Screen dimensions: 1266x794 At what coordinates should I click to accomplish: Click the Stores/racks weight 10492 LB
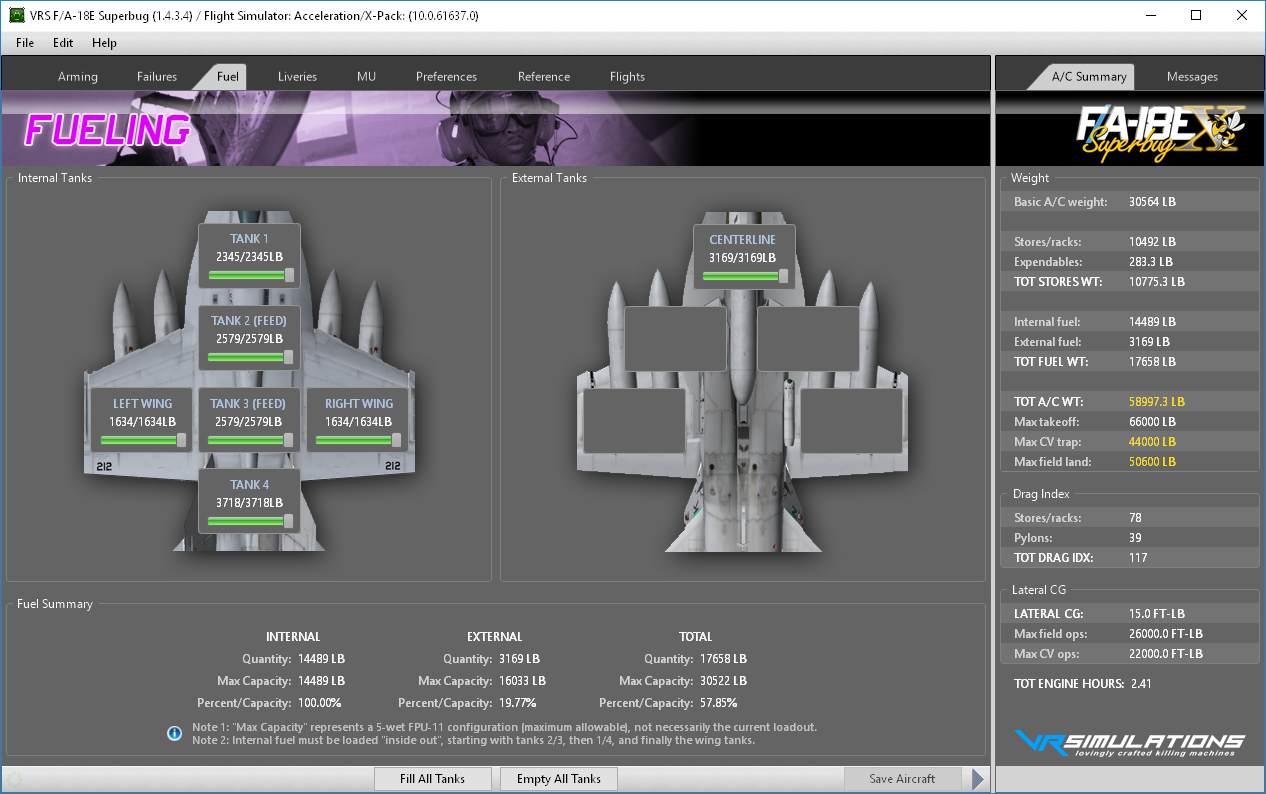[1152, 242]
